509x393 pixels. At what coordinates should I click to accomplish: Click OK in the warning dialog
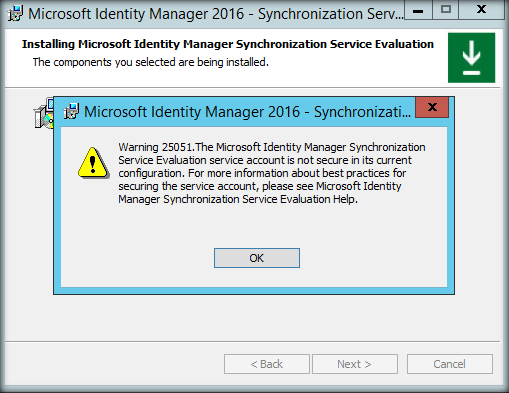pyautogui.click(x=257, y=258)
